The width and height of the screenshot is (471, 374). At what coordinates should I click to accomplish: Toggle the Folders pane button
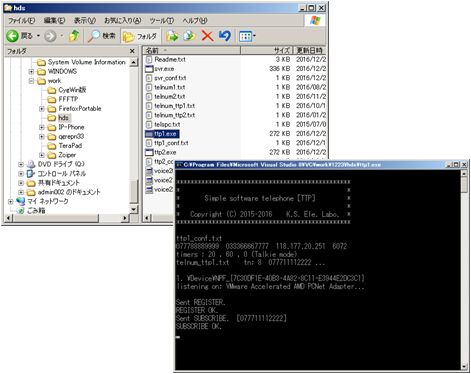tap(140, 36)
